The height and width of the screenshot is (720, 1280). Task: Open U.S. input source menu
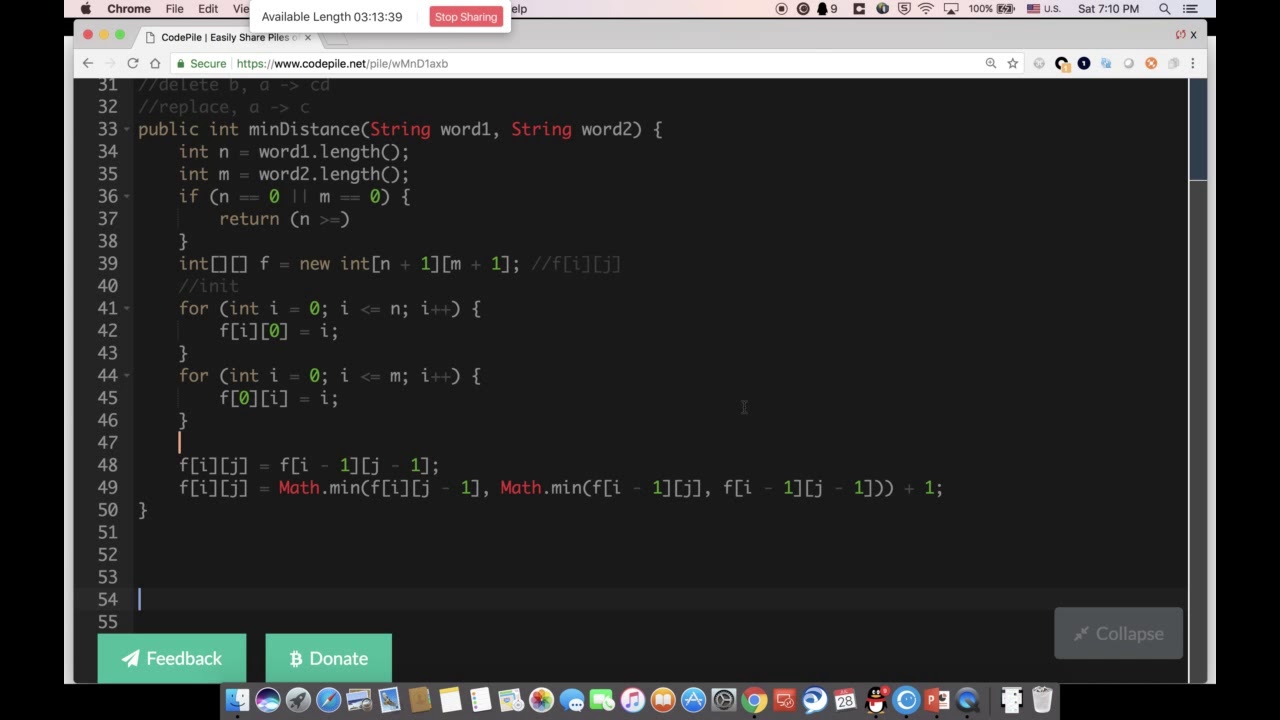1044,9
